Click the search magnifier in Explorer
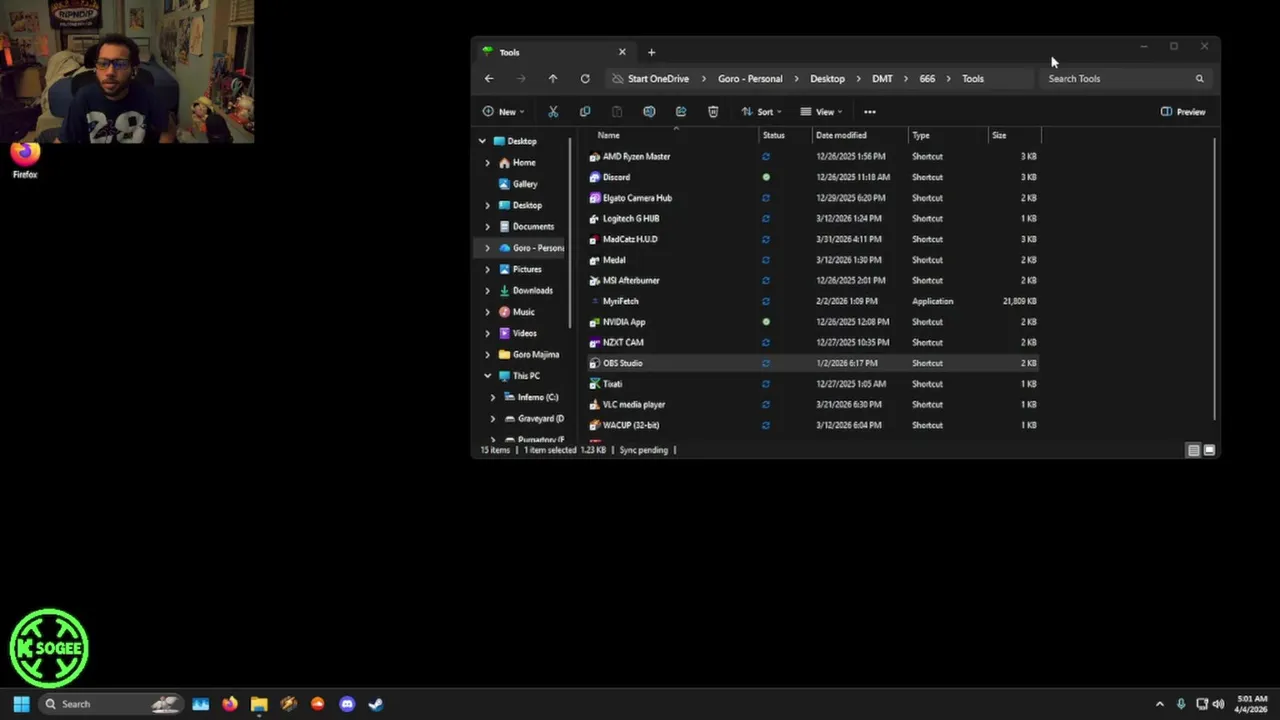 1200,78
